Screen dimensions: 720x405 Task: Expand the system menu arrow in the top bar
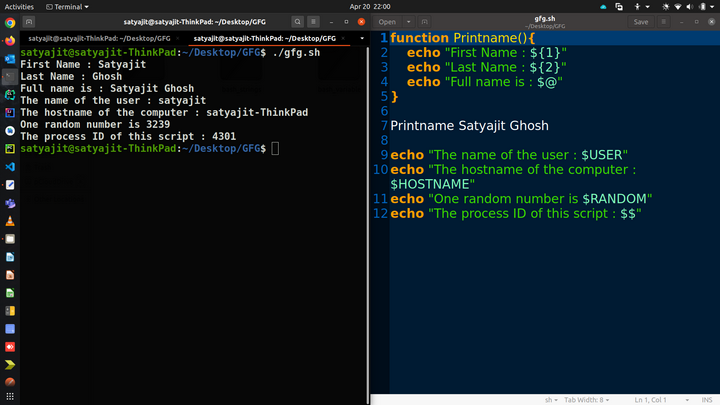(x=712, y=6)
